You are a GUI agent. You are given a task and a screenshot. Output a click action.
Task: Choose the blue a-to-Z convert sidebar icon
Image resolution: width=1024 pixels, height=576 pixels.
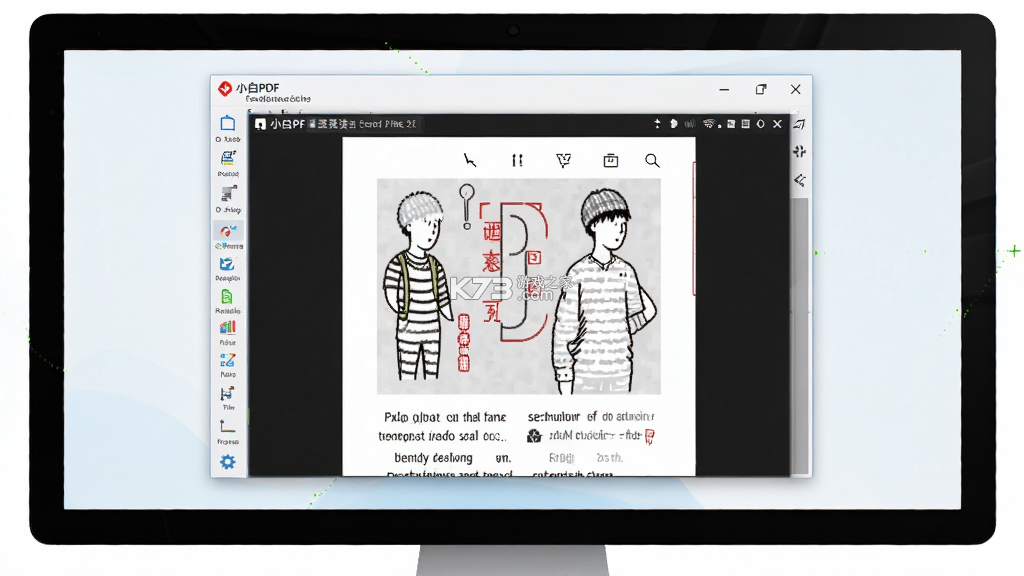coord(227,360)
